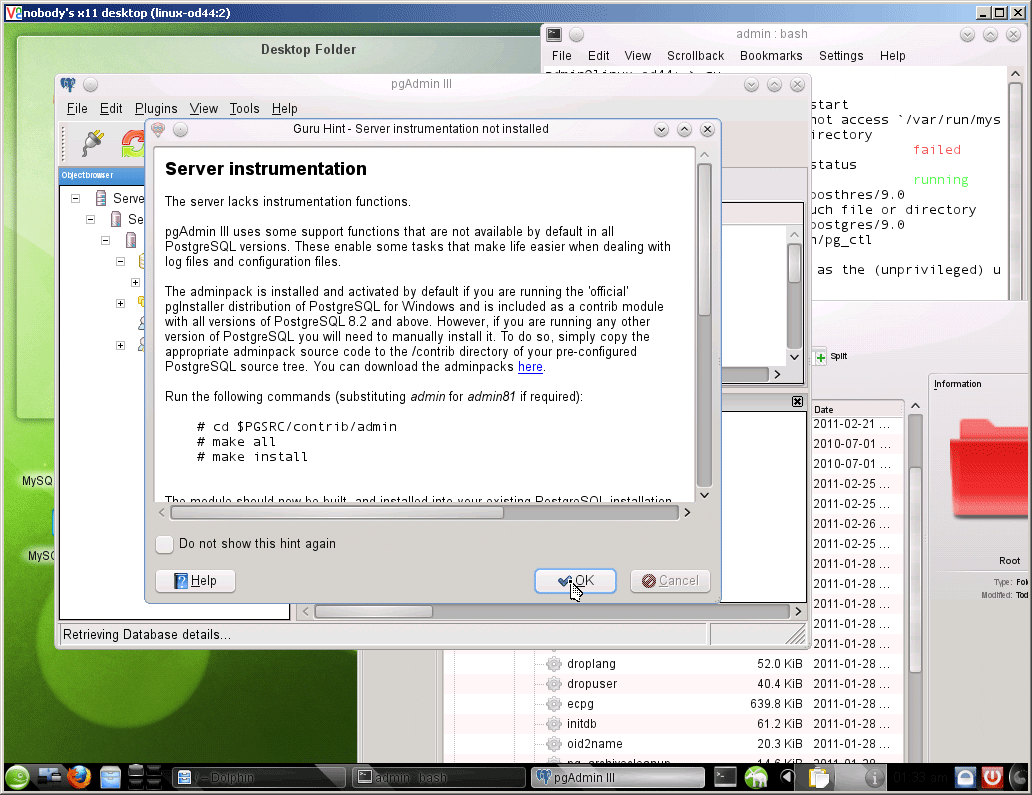Launch Firefox from the taskbar
Screen dimensions: 1032x795
79,778
